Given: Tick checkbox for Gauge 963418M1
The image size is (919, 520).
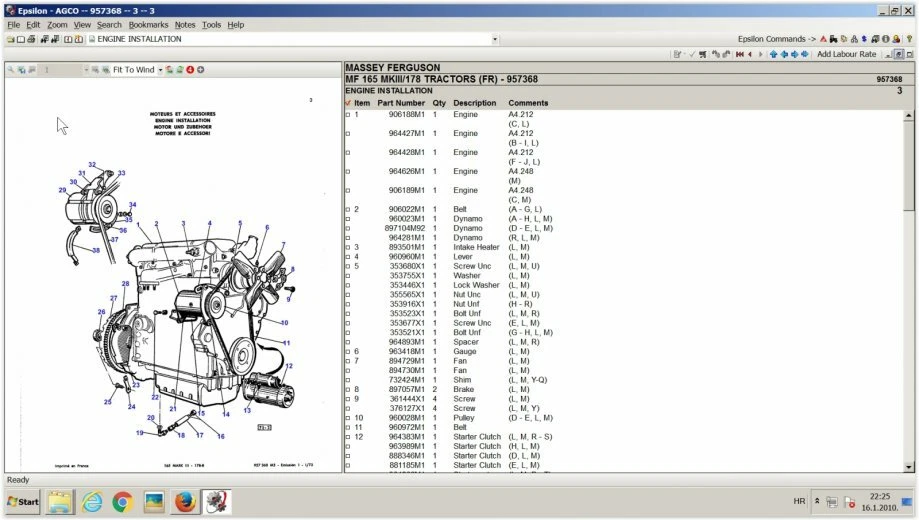Looking at the screenshot, I should click(348, 352).
